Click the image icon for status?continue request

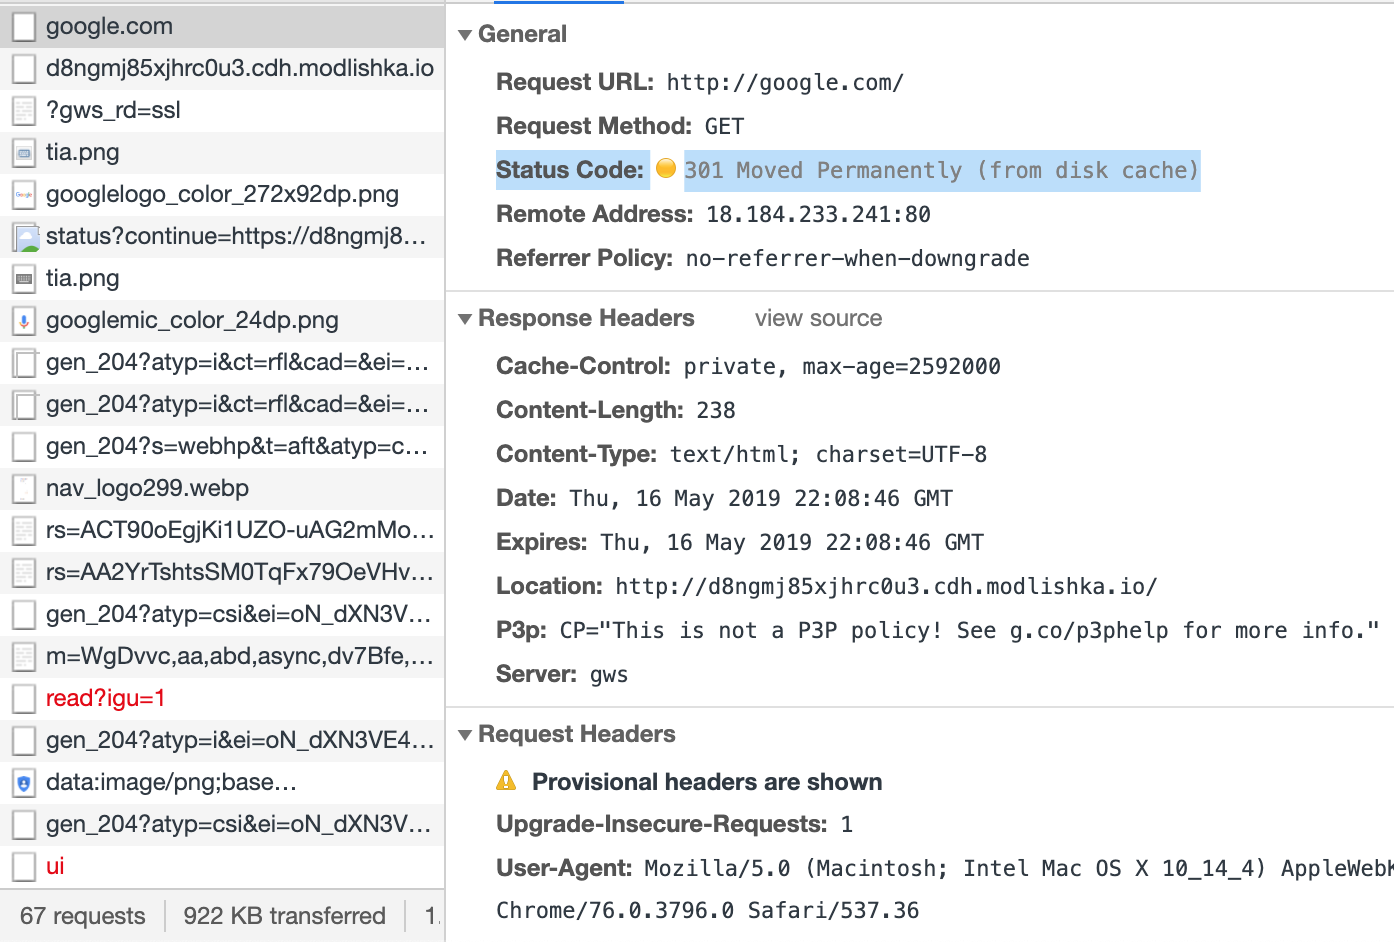(x=24, y=236)
